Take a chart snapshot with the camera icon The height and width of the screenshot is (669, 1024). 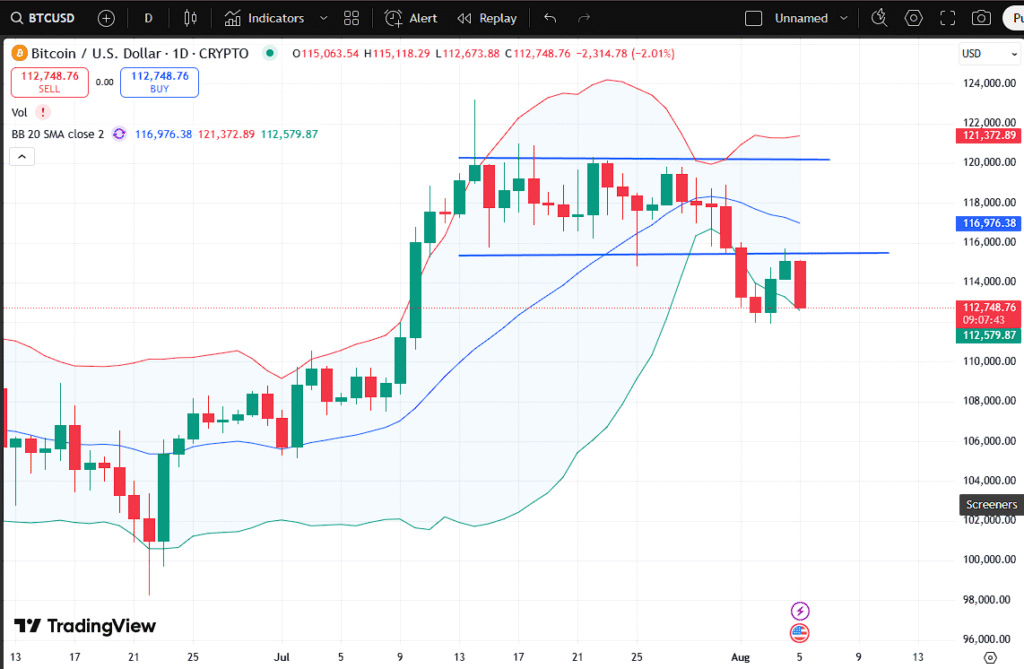coord(982,18)
